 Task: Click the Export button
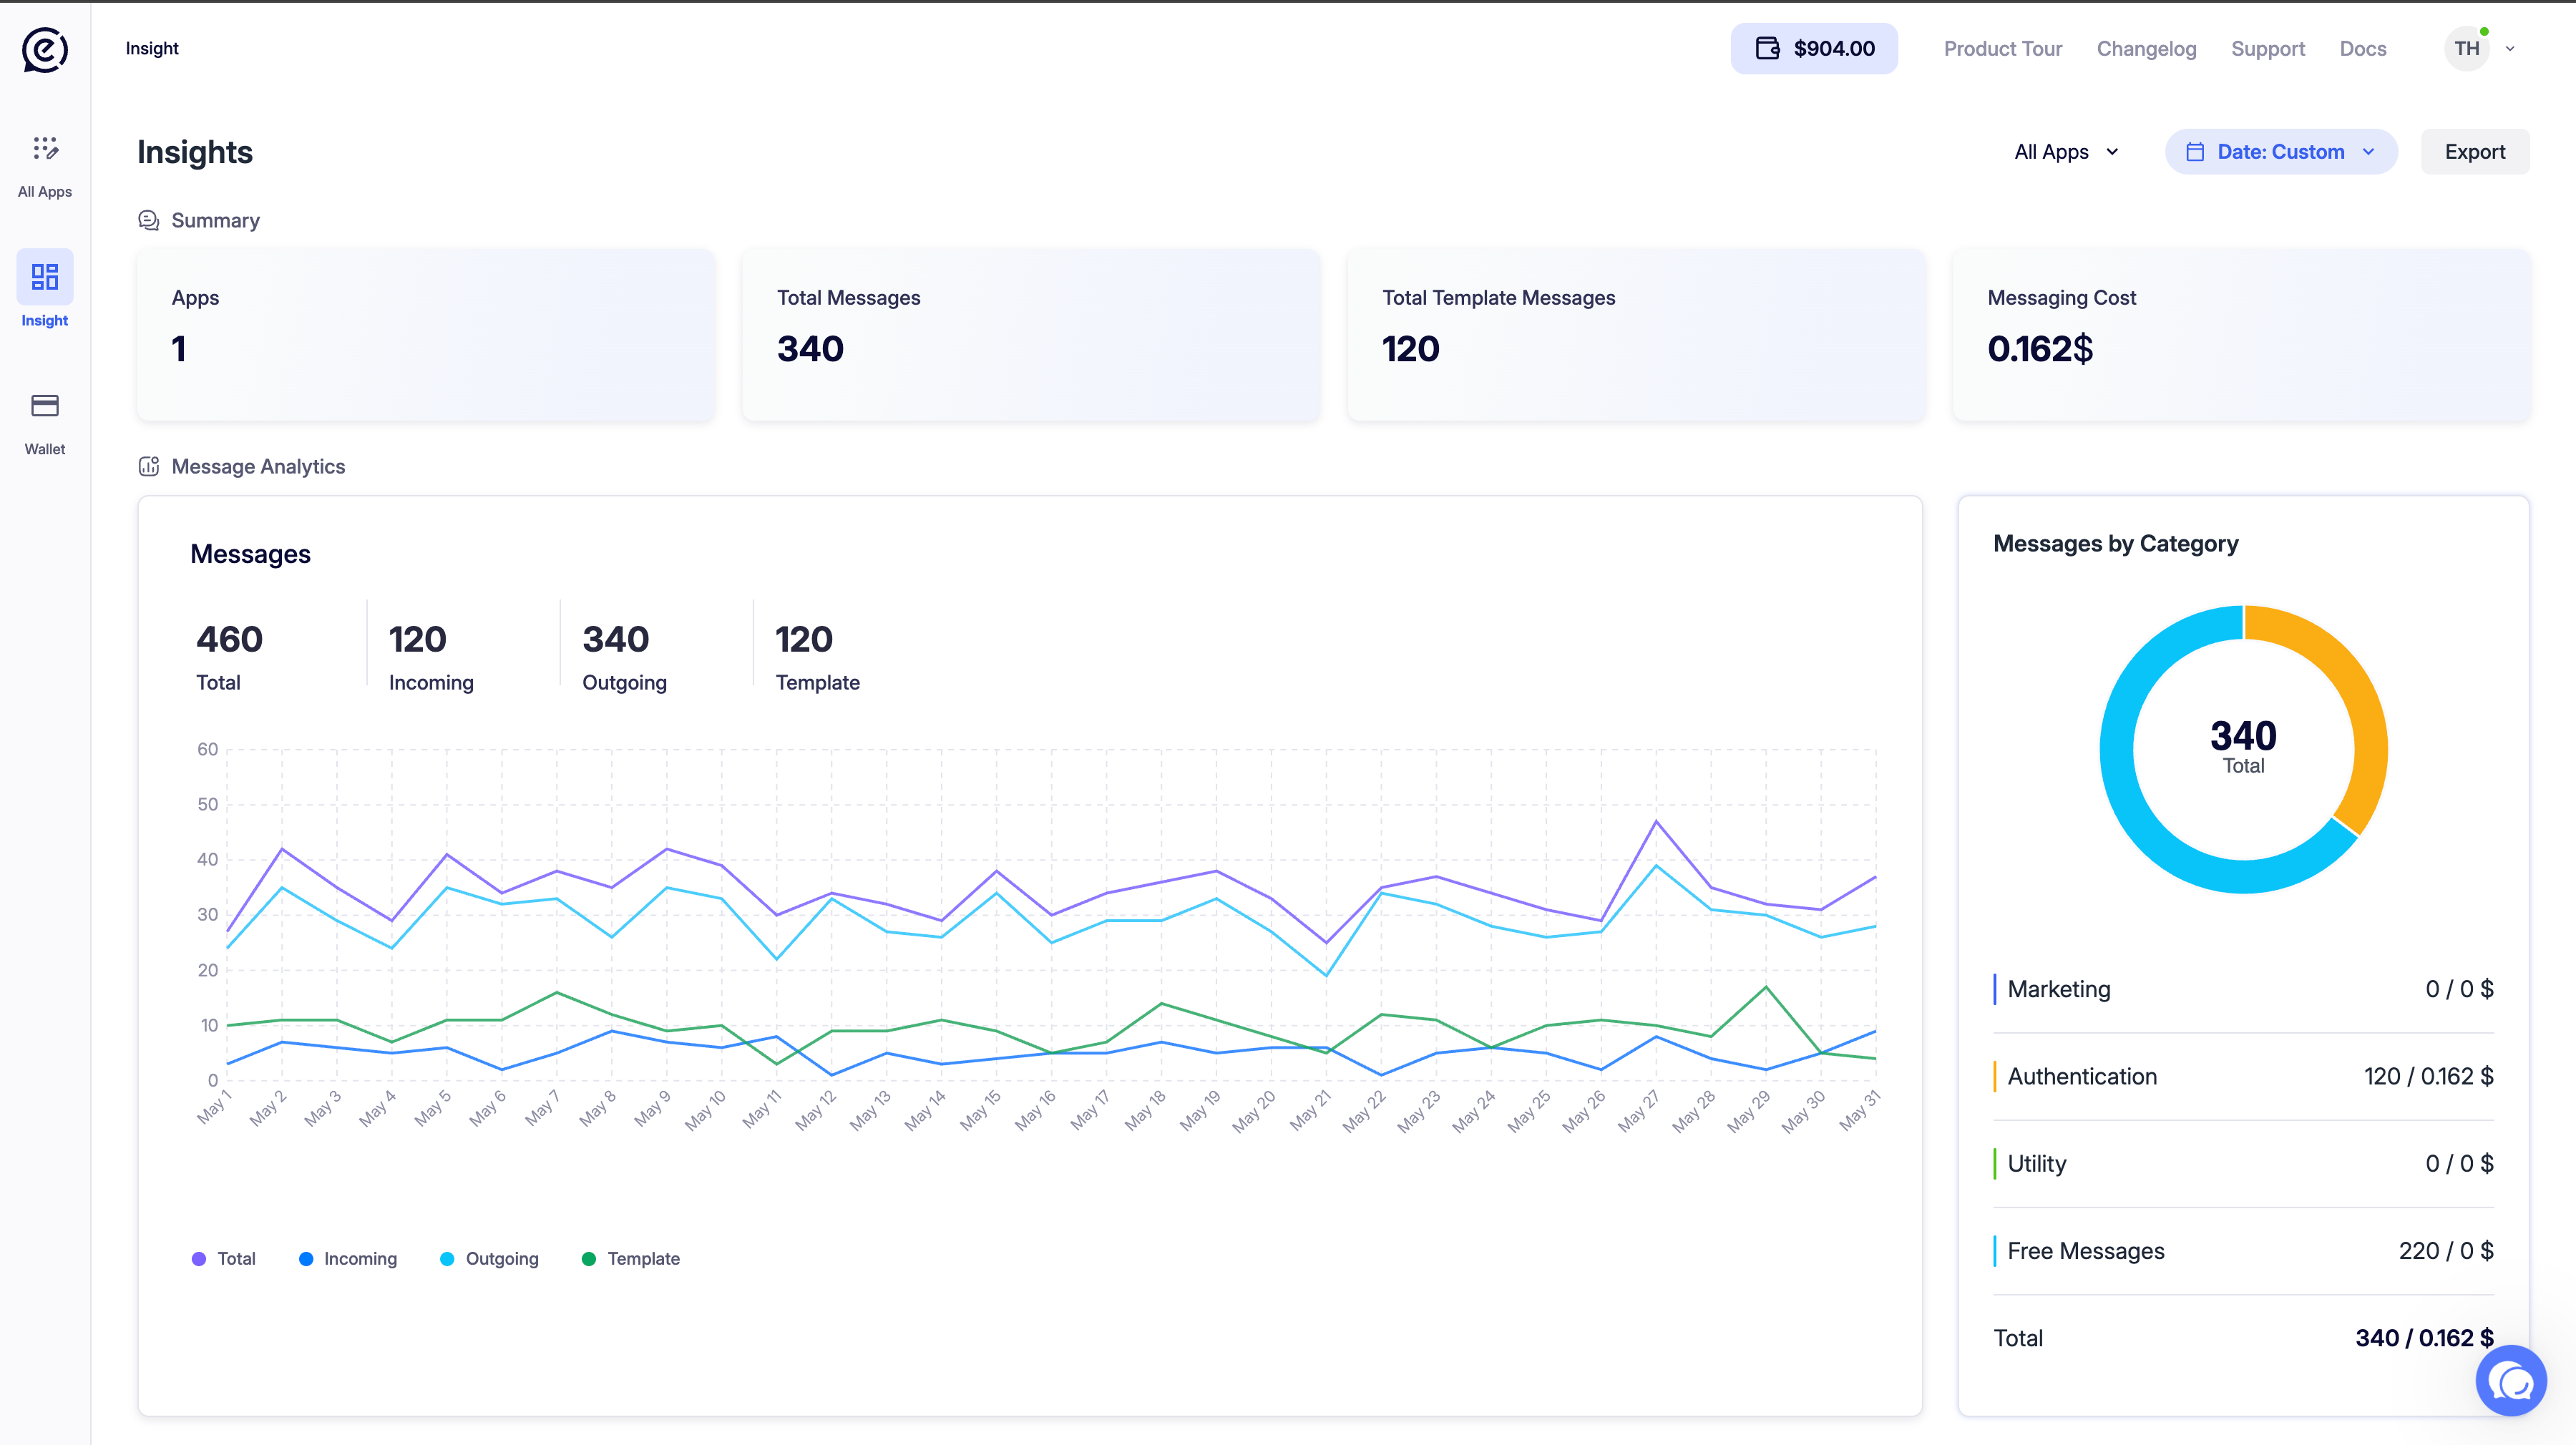coord(2475,152)
